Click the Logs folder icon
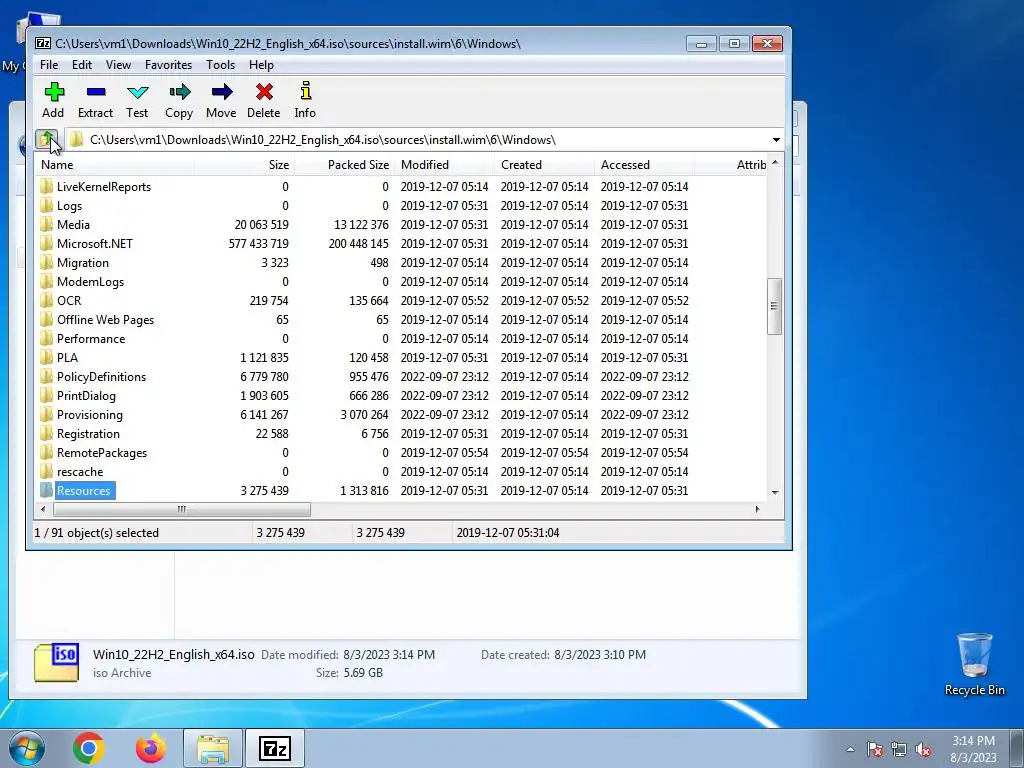The height and width of the screenshot is (768, 1024). 46,206
